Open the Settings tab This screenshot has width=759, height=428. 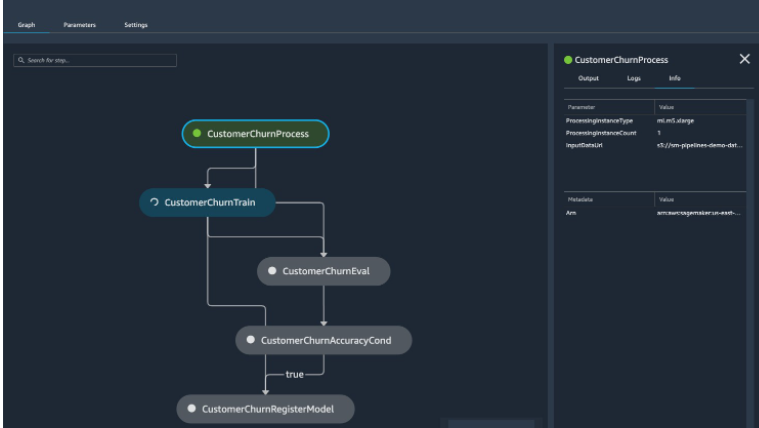[136, 25]
